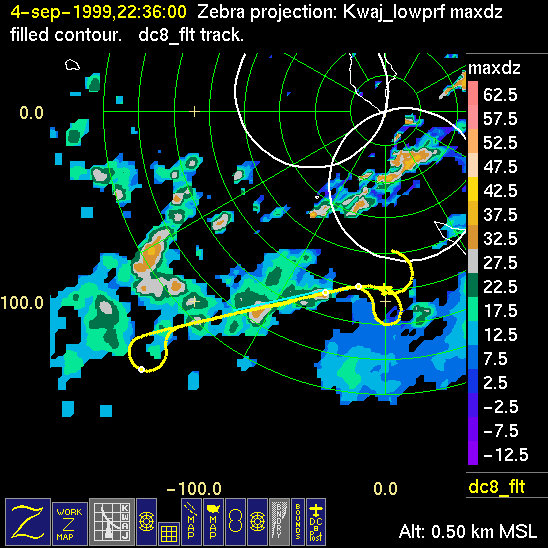The width and height of the screenshot is (548, 548).
Task: Click the gray 27.5 color bar segment
Action: click(x=473, y=261)
